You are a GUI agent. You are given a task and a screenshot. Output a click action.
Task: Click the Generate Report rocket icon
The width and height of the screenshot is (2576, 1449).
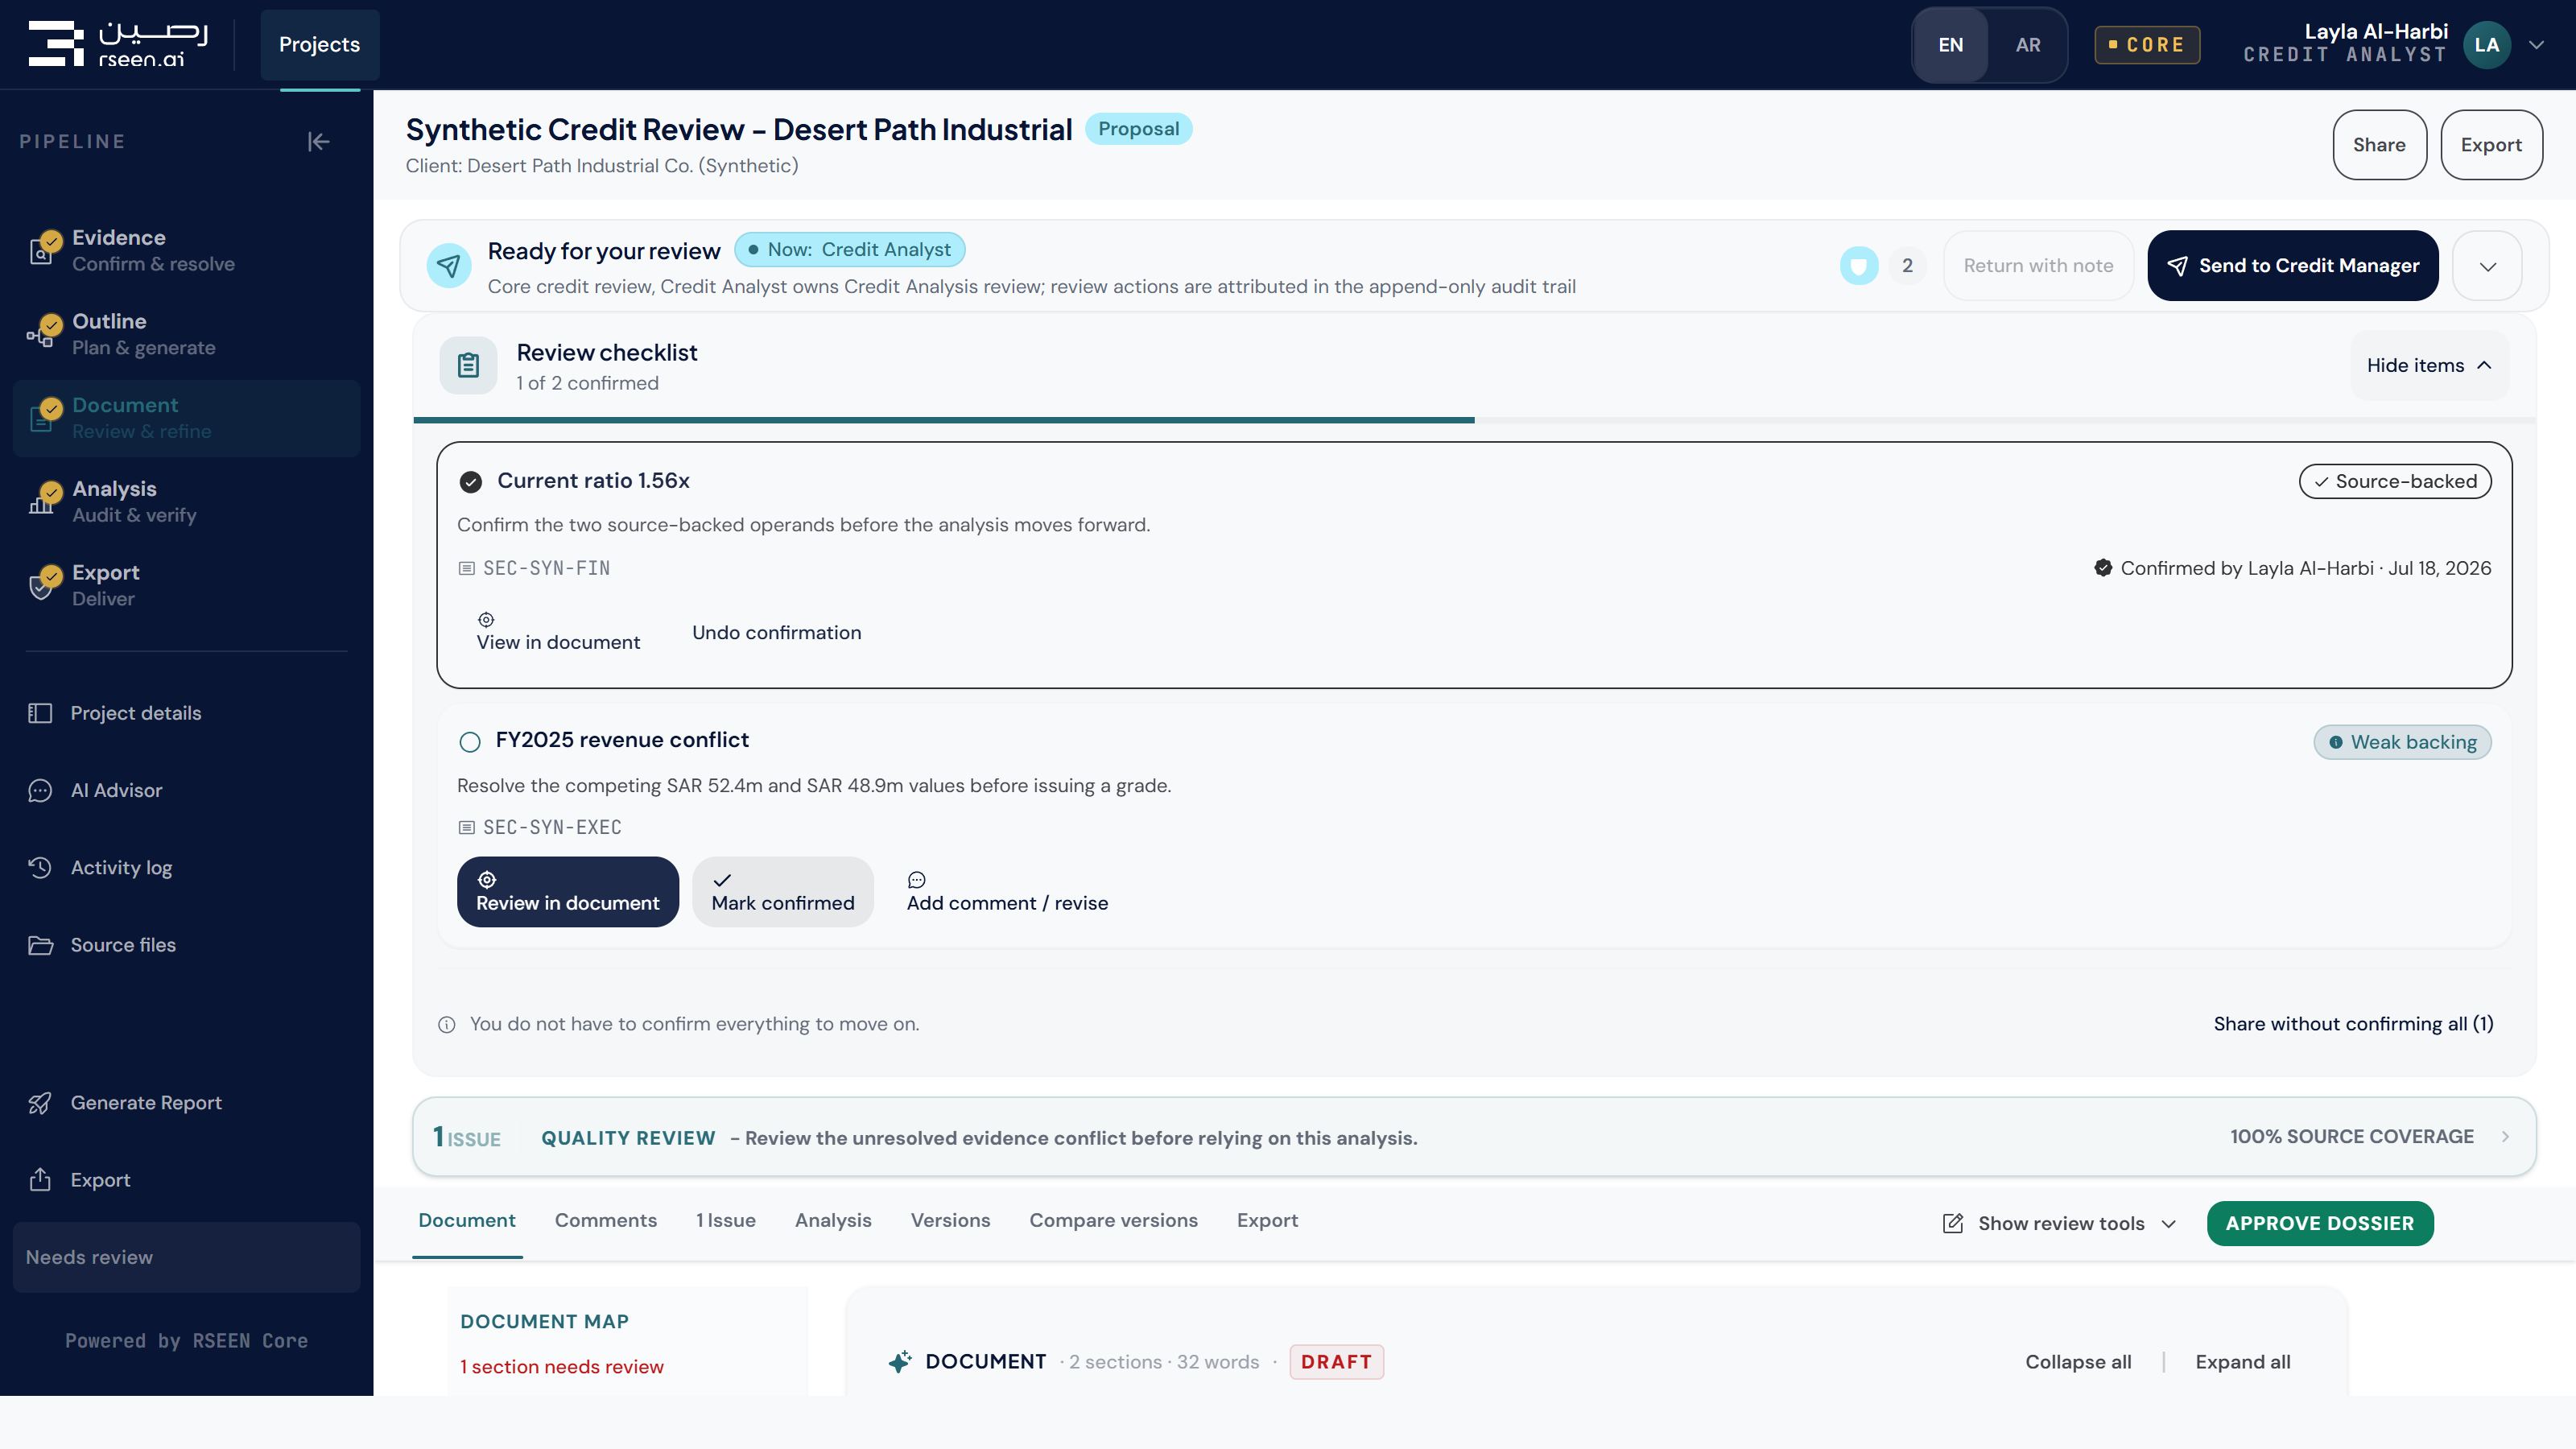point(40,1103)
